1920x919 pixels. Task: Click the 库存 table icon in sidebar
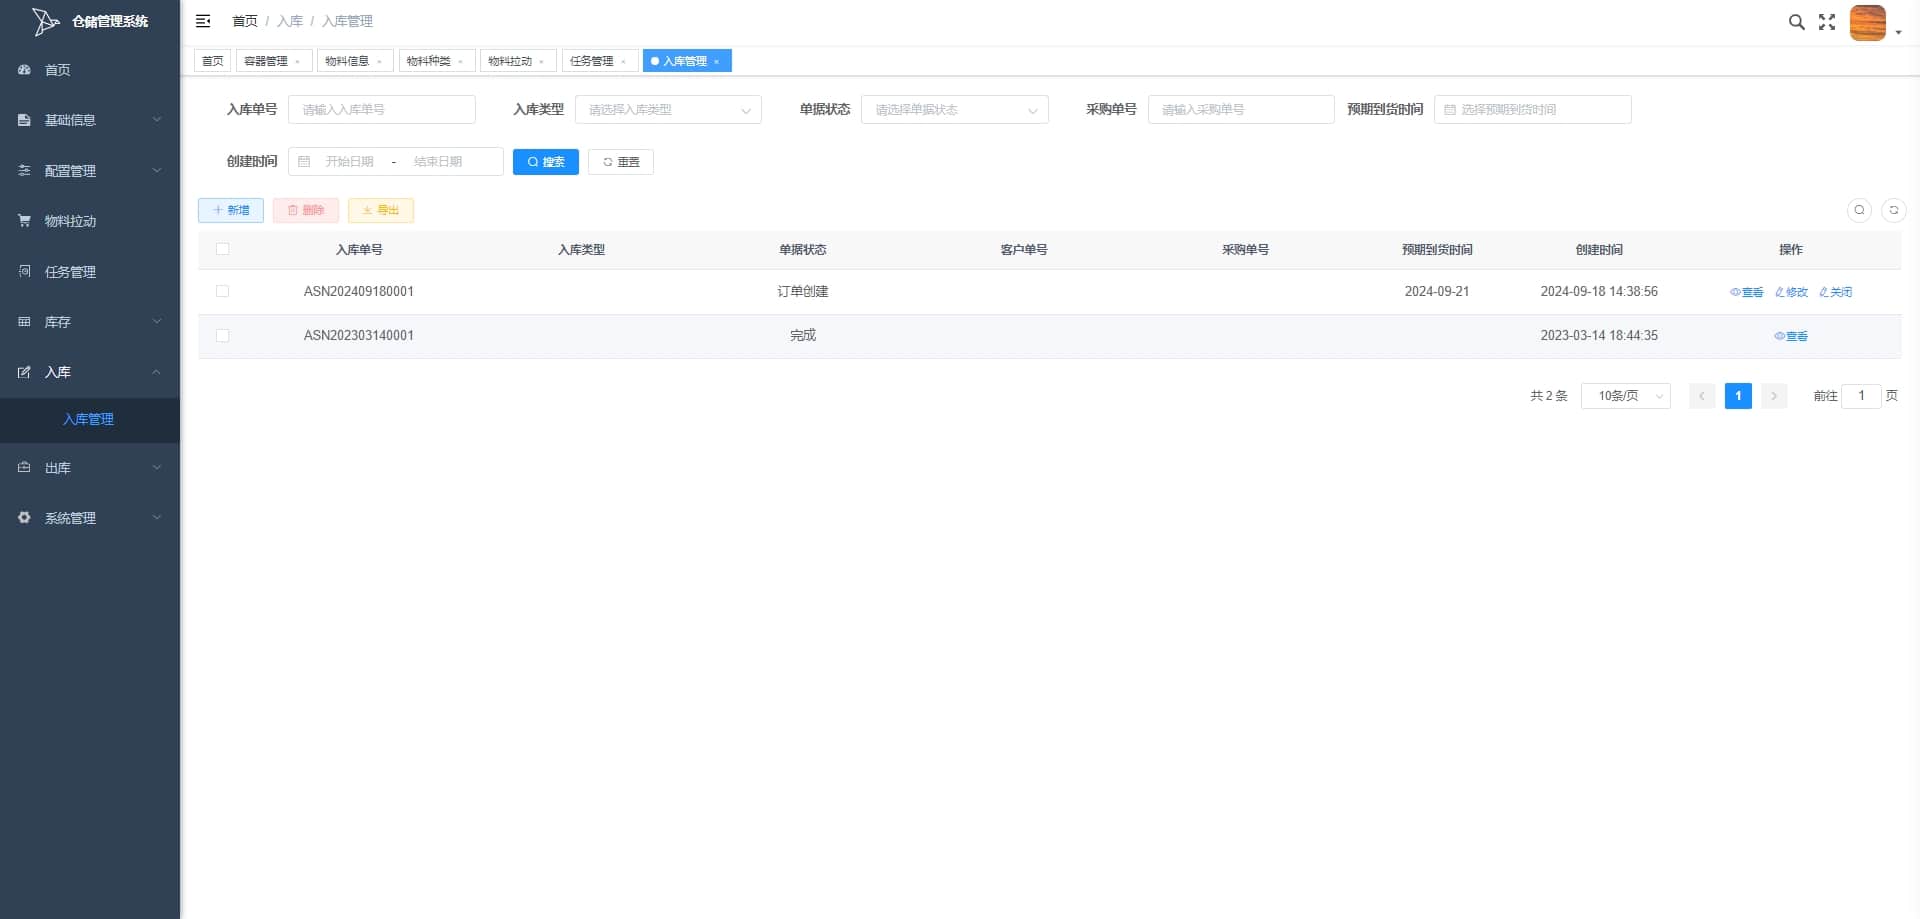pos(24,322)
